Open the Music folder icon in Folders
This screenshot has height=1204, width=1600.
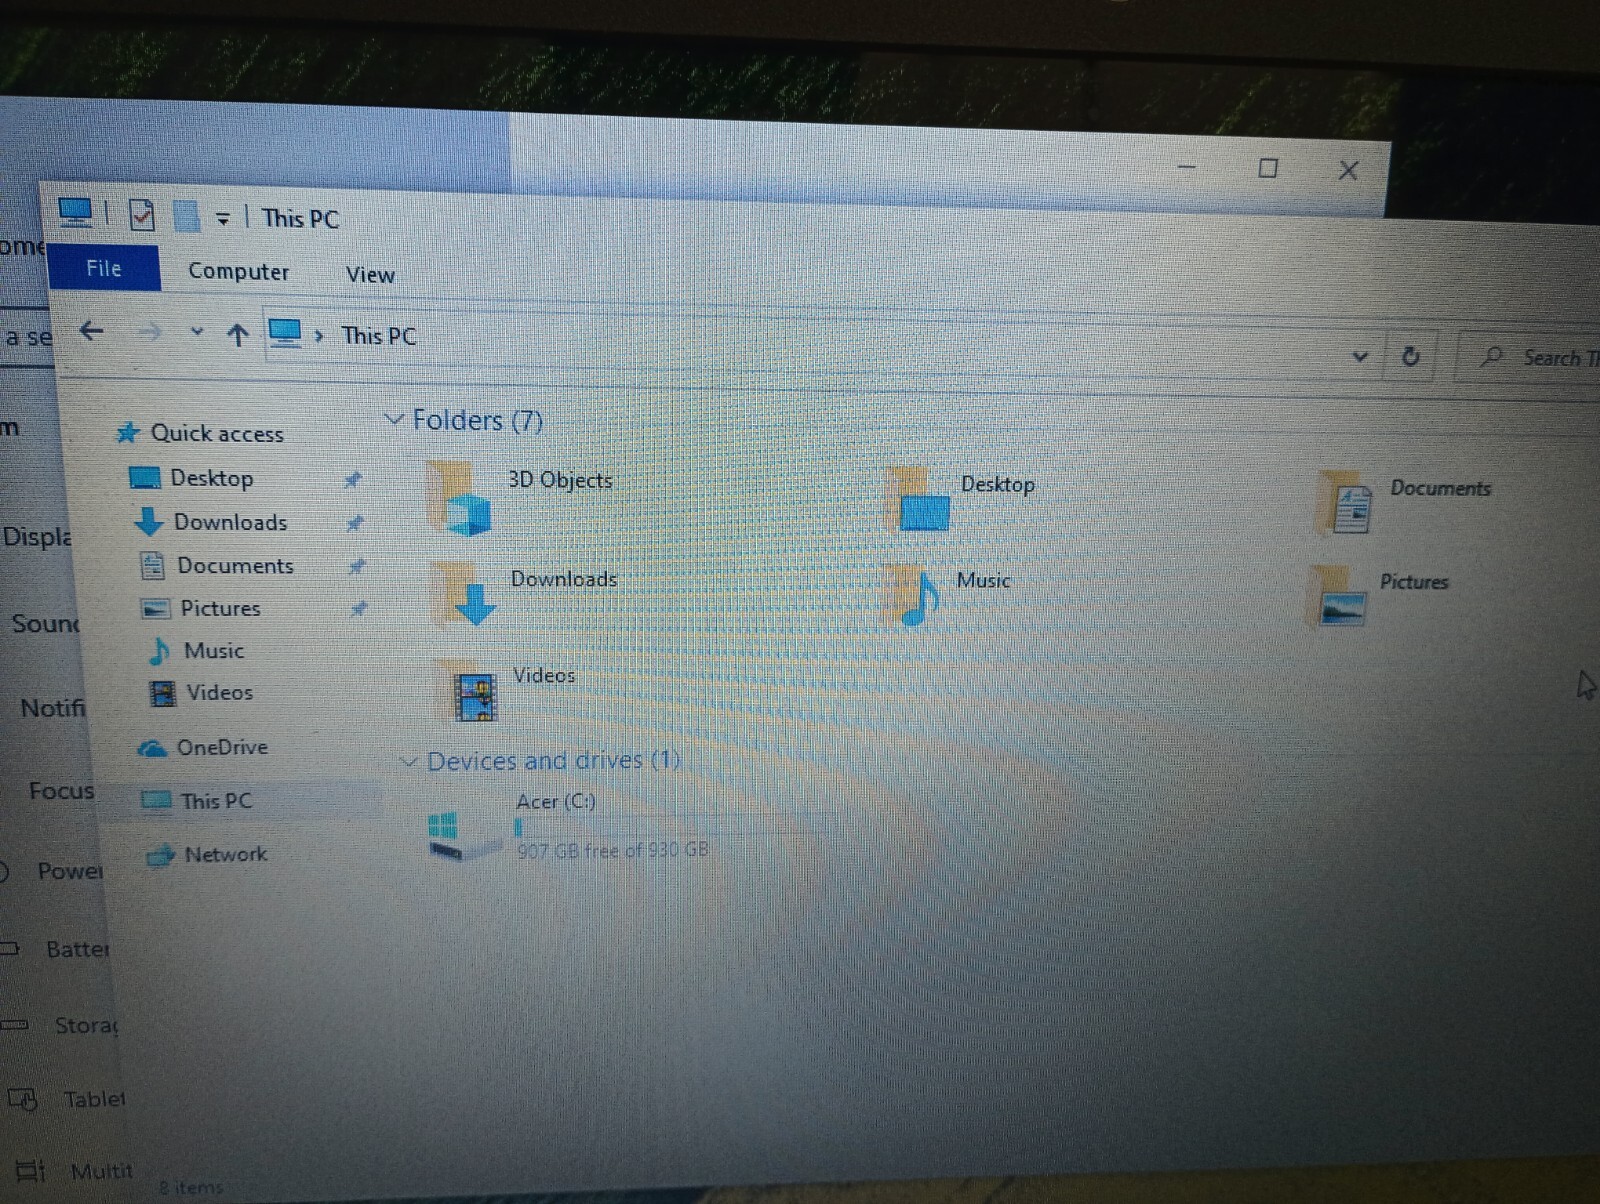point(913,596)
